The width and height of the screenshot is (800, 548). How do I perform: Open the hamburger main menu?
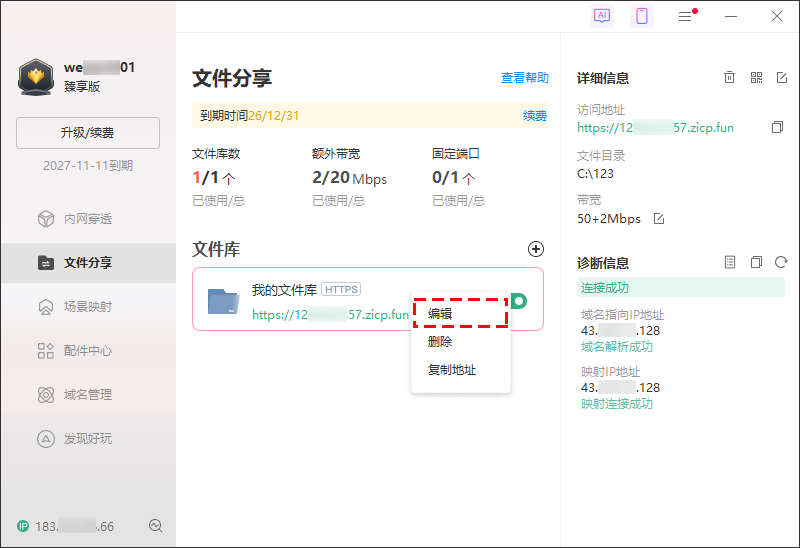685,16
